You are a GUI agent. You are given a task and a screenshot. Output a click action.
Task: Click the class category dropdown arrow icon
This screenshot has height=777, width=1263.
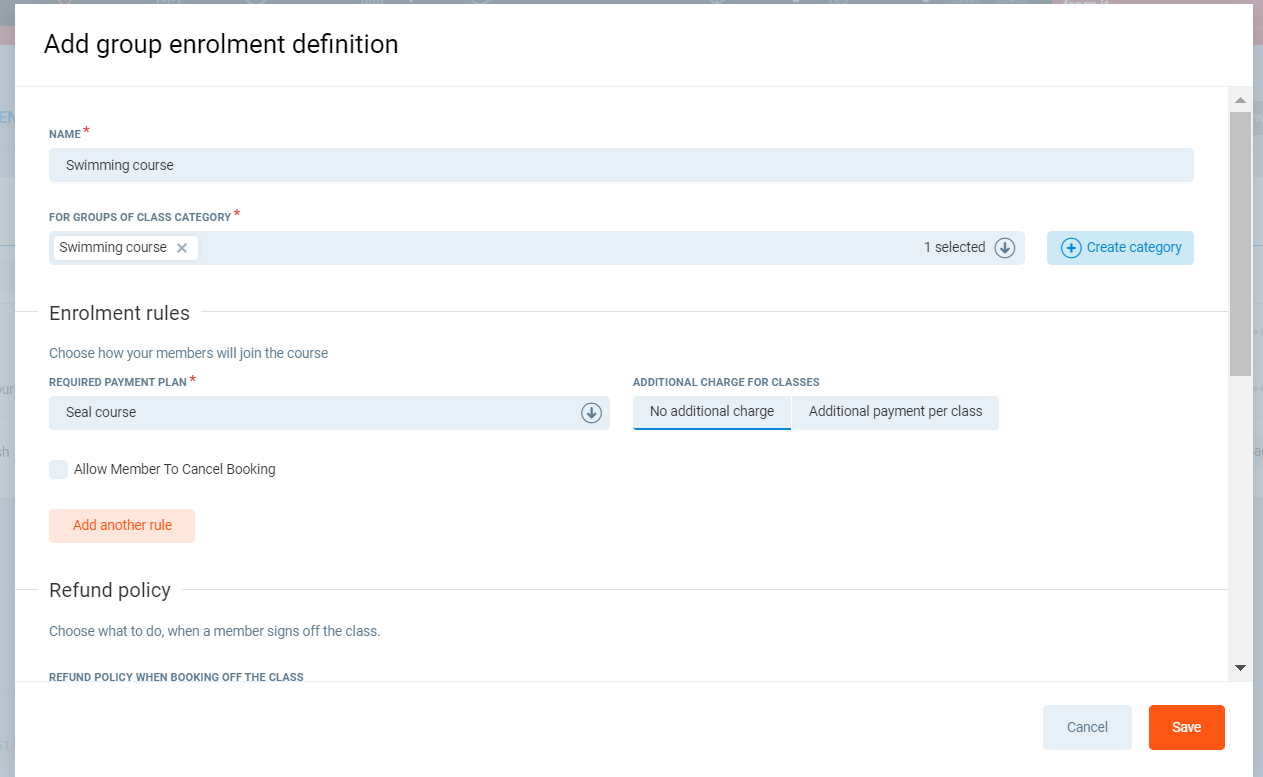tap(1005, 248)
